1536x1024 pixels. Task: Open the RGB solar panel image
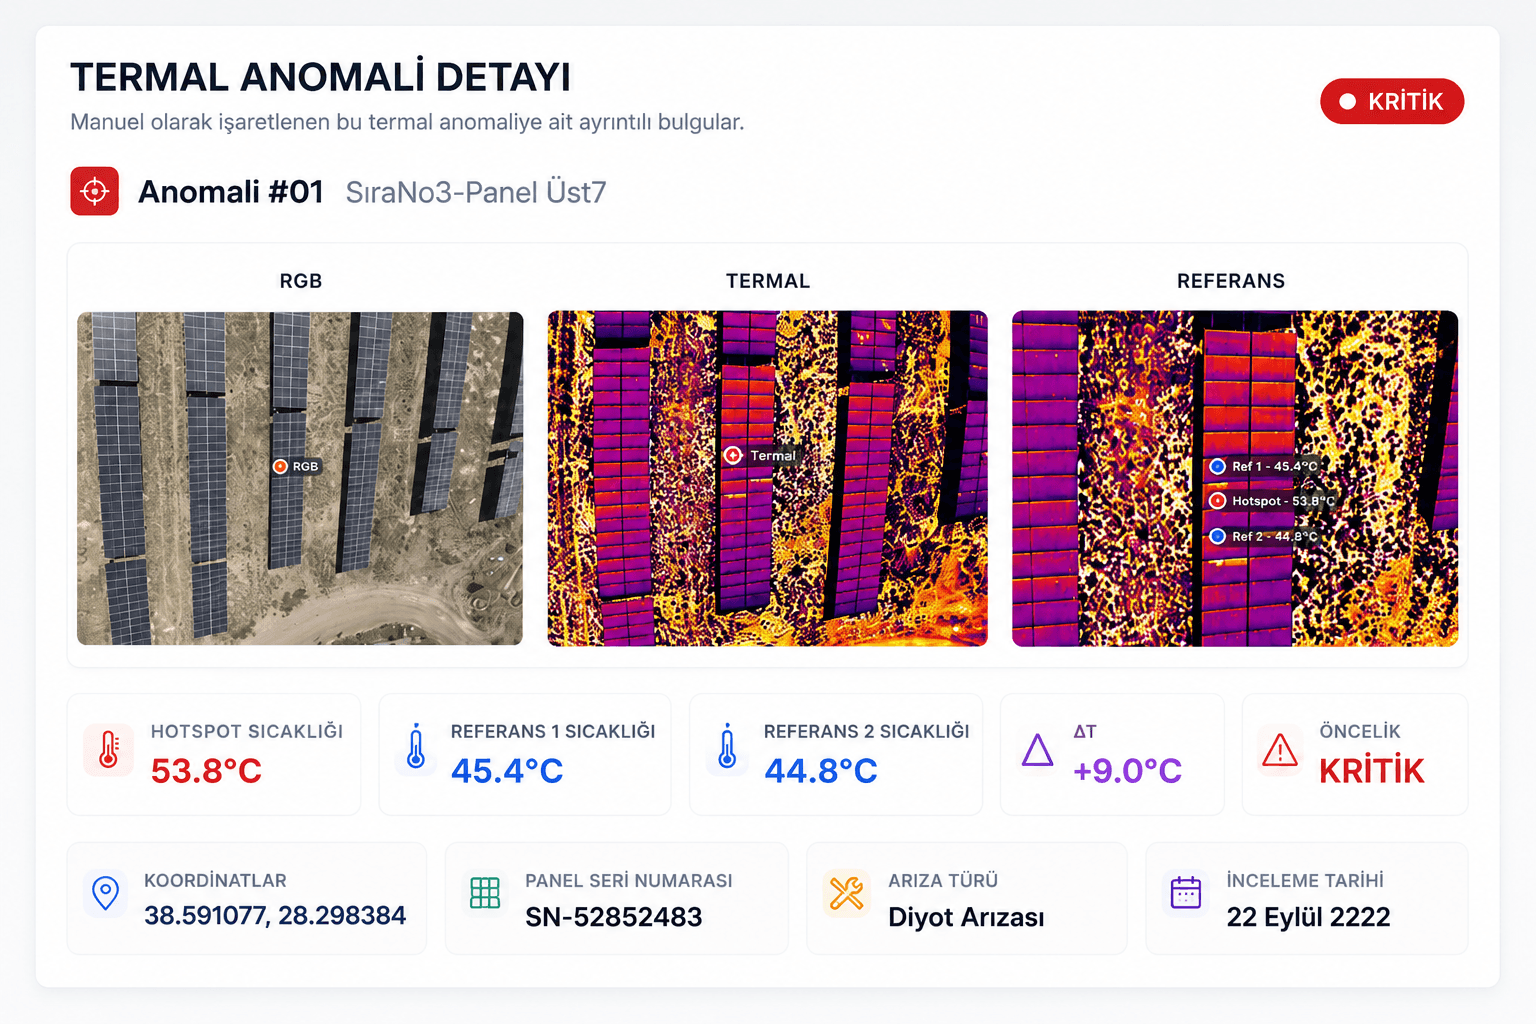click(x=300, y=478)
